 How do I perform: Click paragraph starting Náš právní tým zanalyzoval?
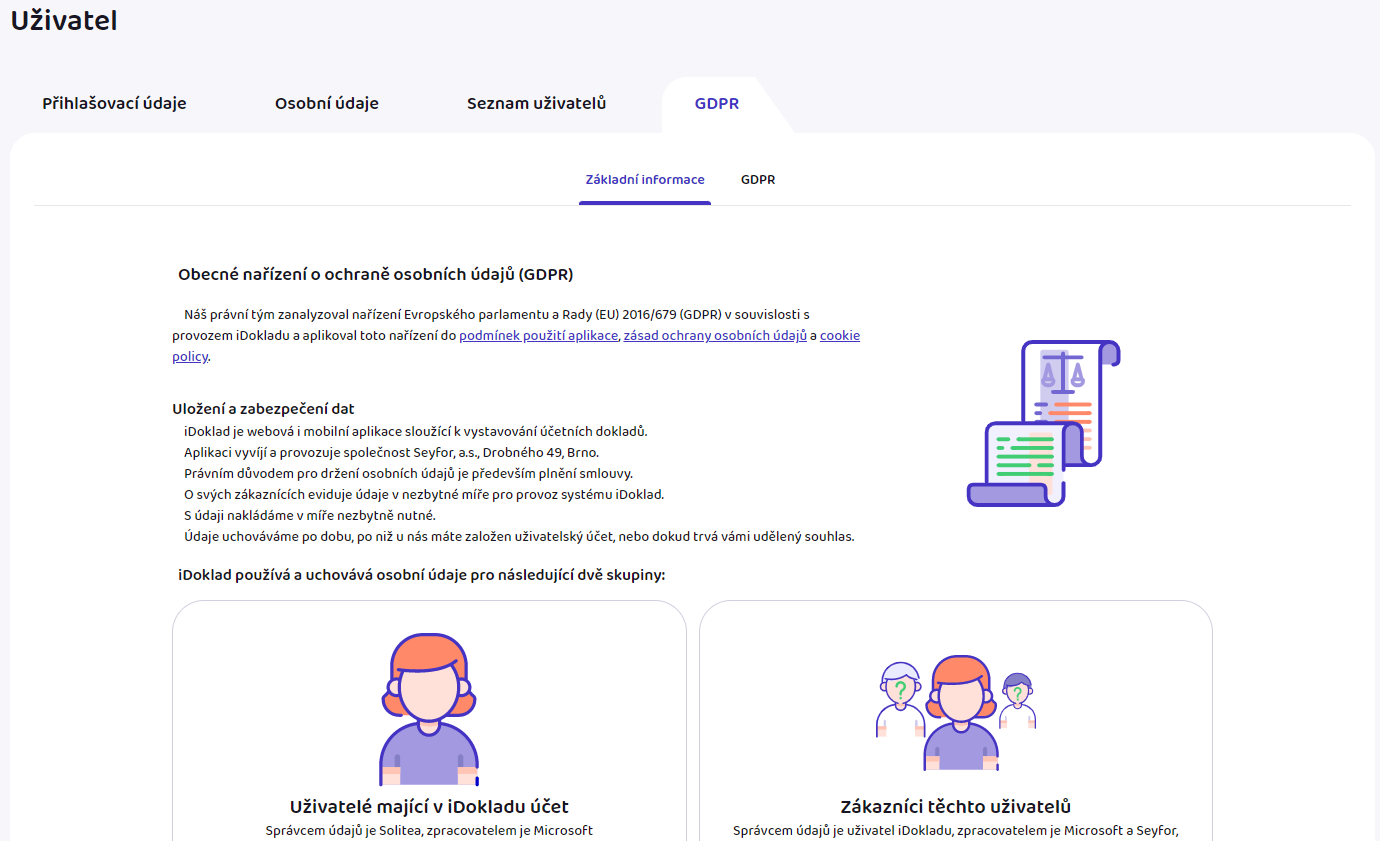pyautogui.click(x=516, y=335)
